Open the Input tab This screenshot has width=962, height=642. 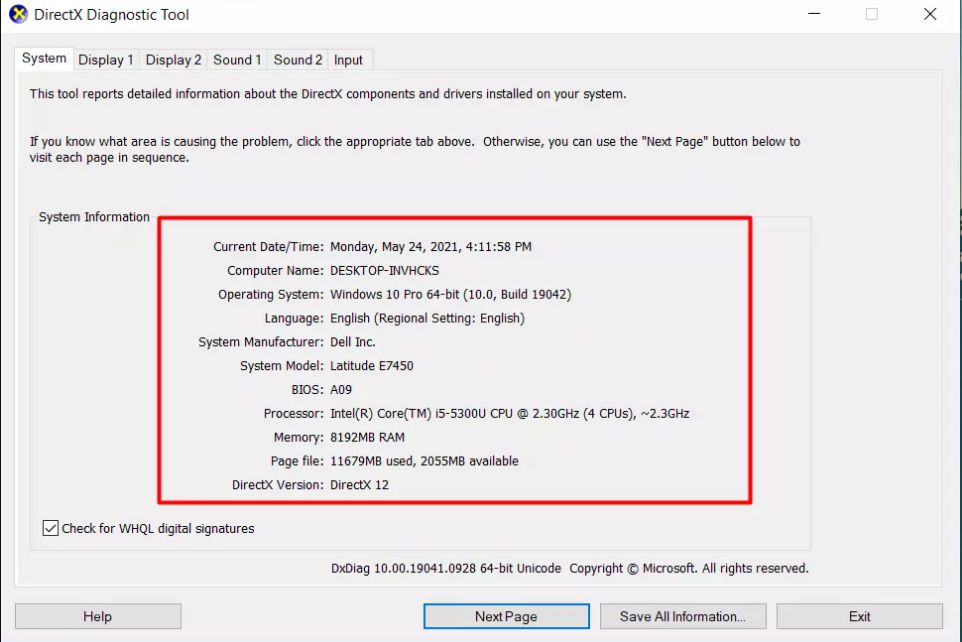[x=348, y=60]
